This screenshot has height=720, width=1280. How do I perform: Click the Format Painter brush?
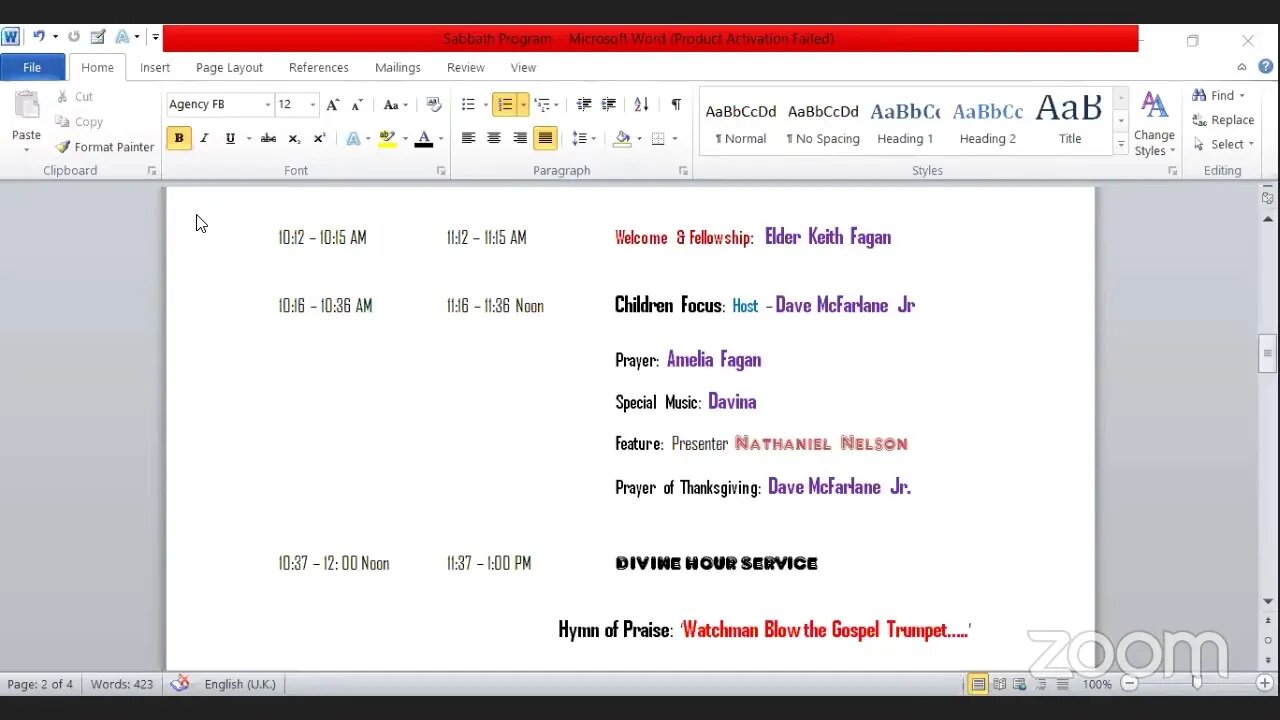click(x=105, y=147)
